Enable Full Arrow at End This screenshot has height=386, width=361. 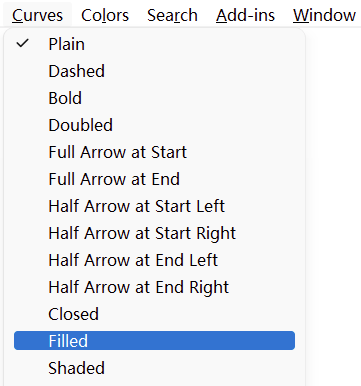tap(154, 179)
